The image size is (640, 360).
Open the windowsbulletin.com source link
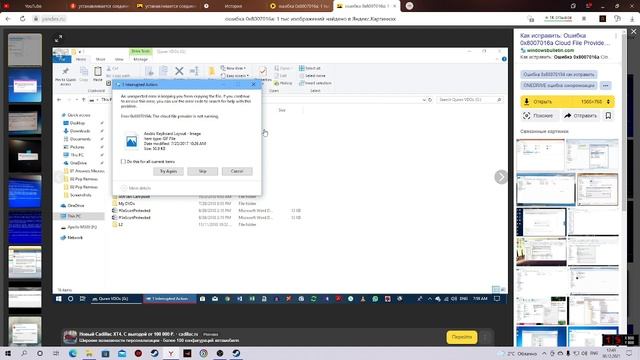pyautogui.click(x=550, y=50)
